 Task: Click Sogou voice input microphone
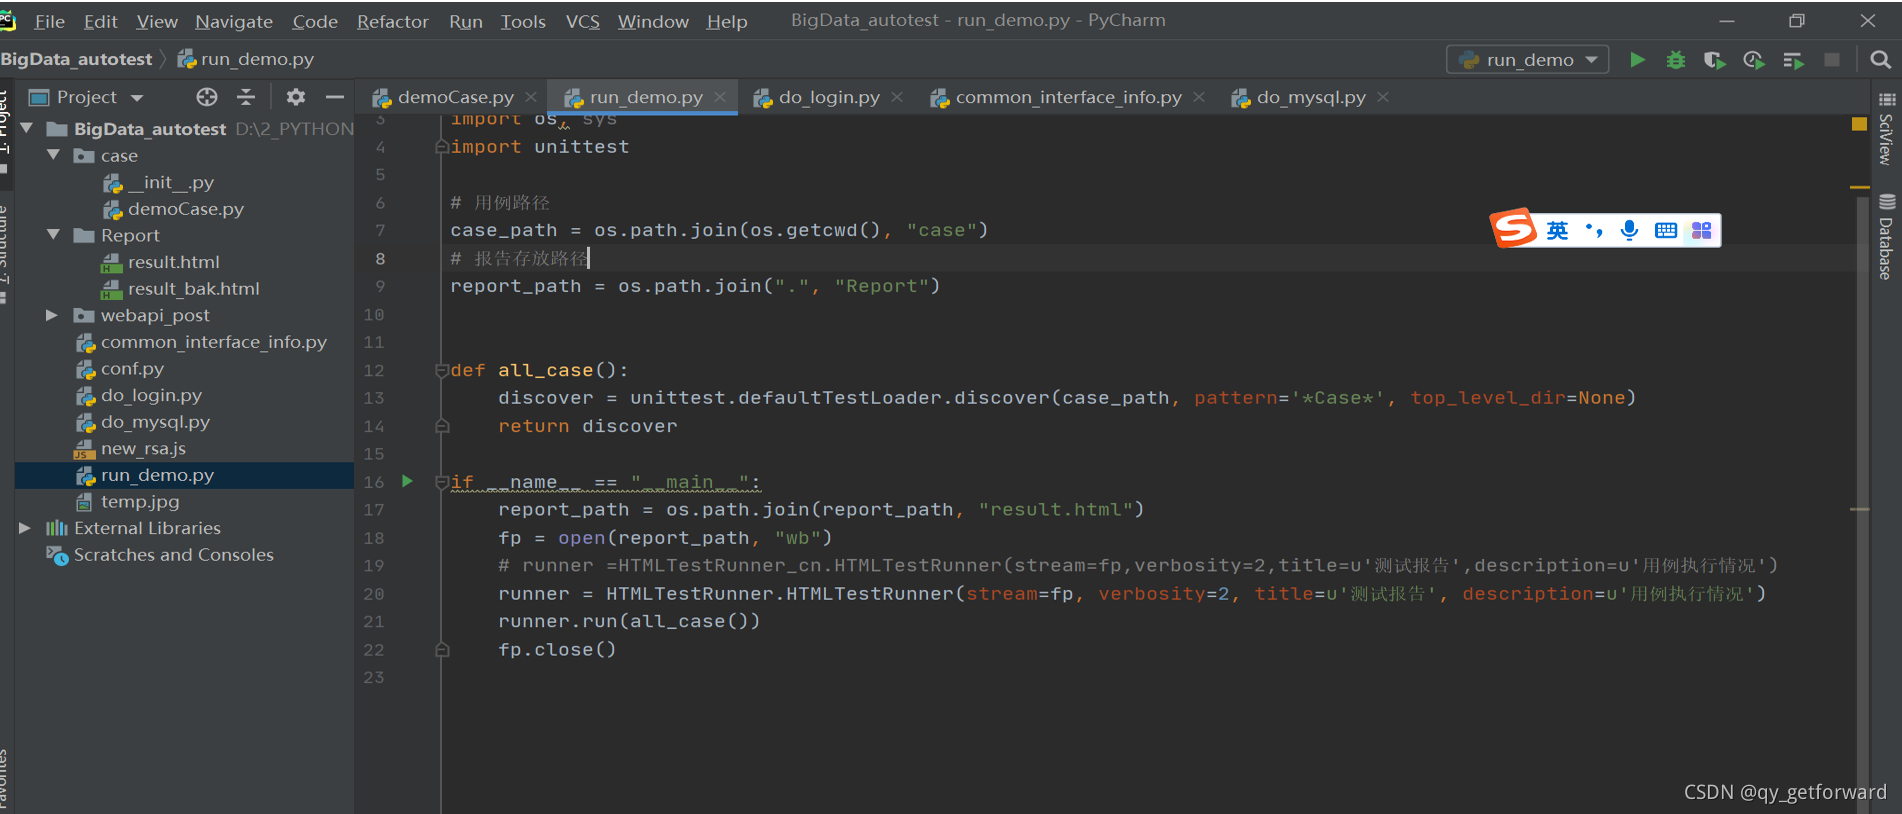[1629, 230]
